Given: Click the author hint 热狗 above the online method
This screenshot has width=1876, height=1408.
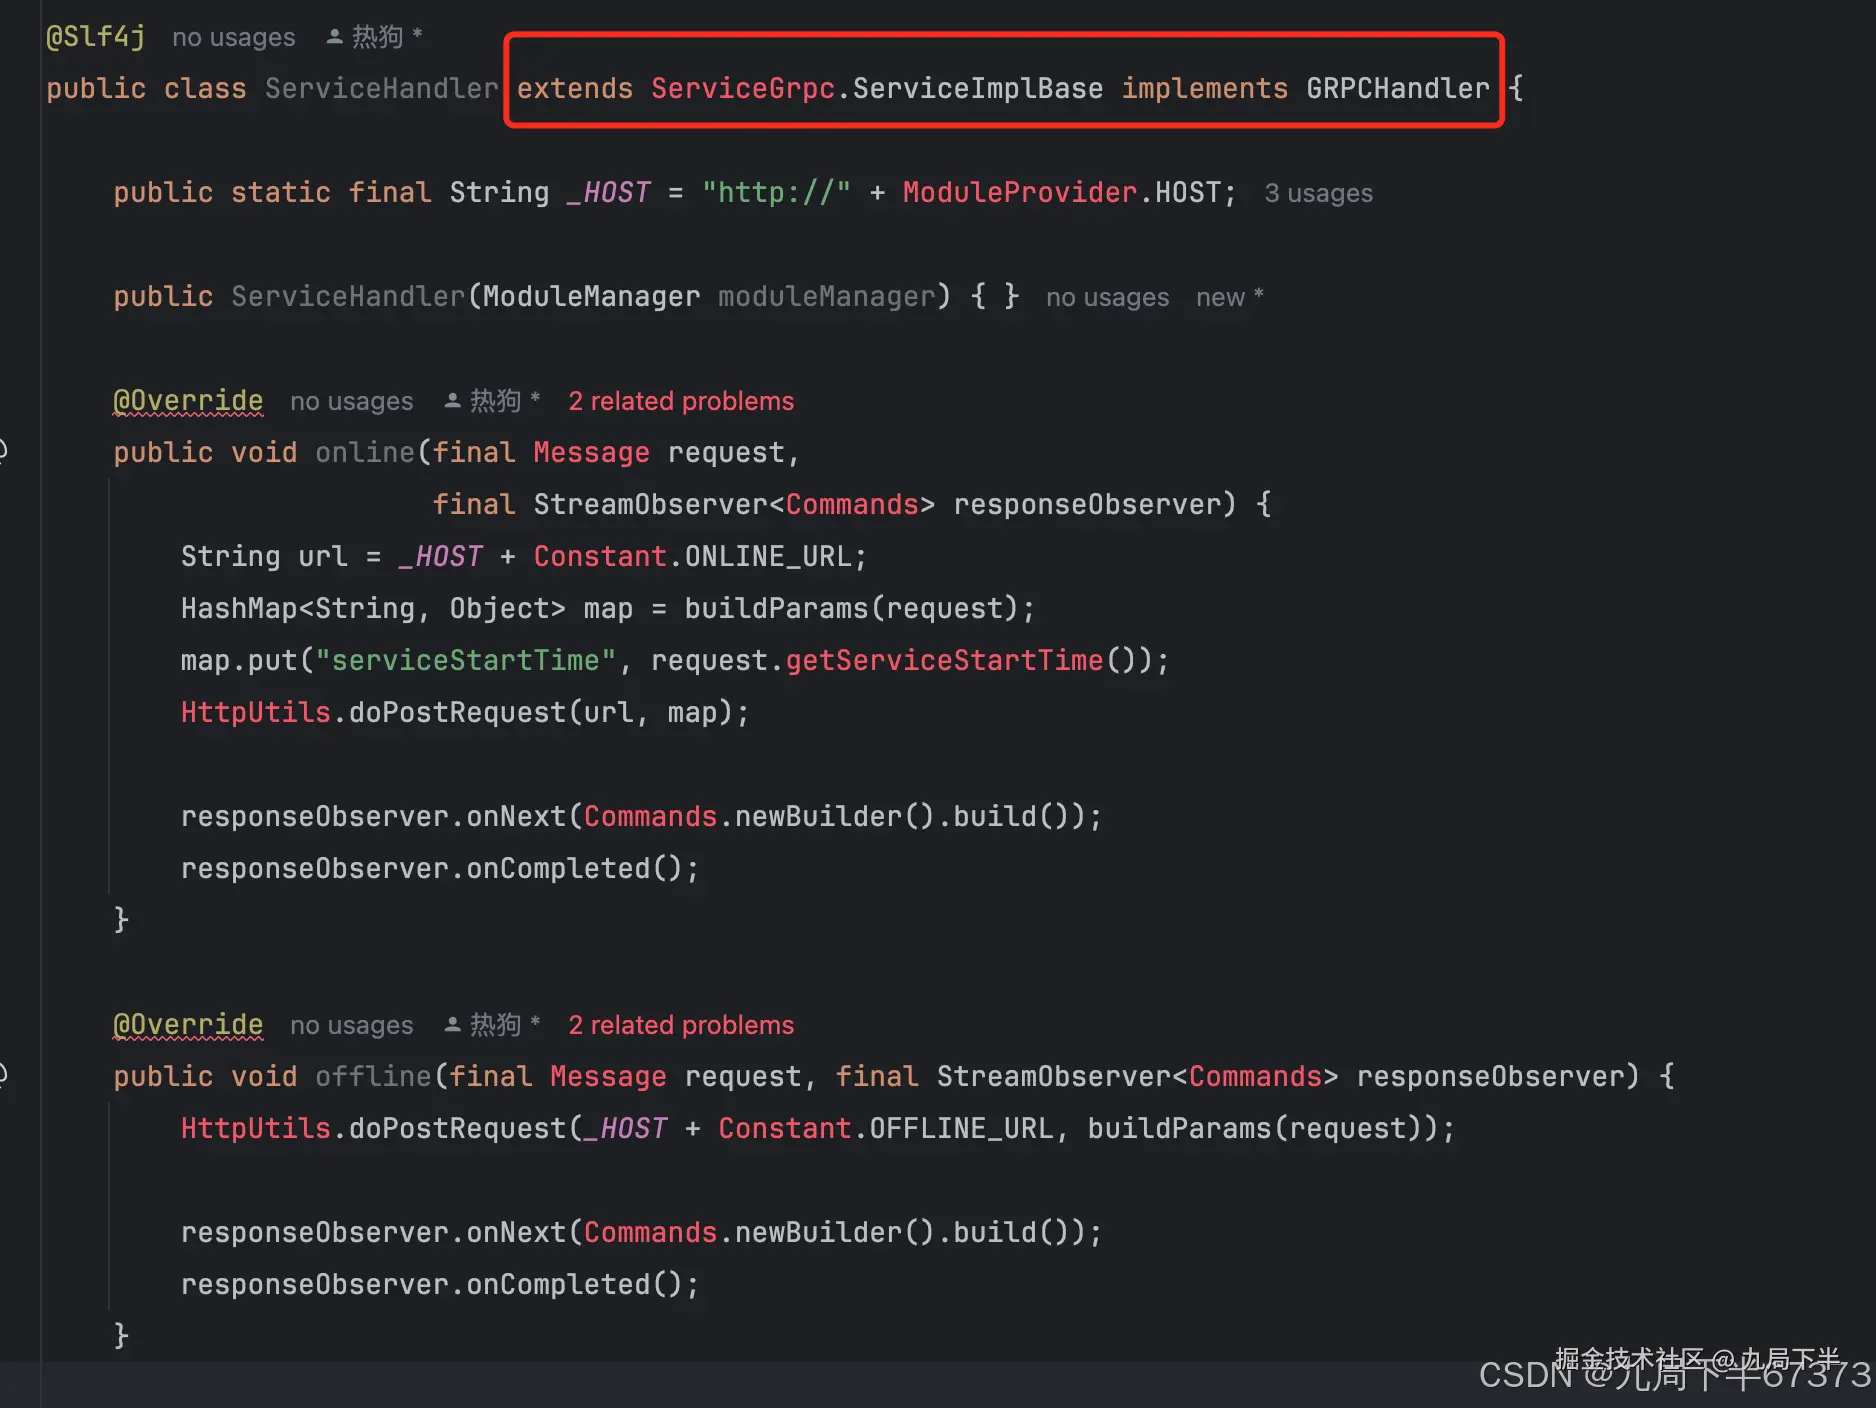Looking at the screenshot, I should coord(492,401).
